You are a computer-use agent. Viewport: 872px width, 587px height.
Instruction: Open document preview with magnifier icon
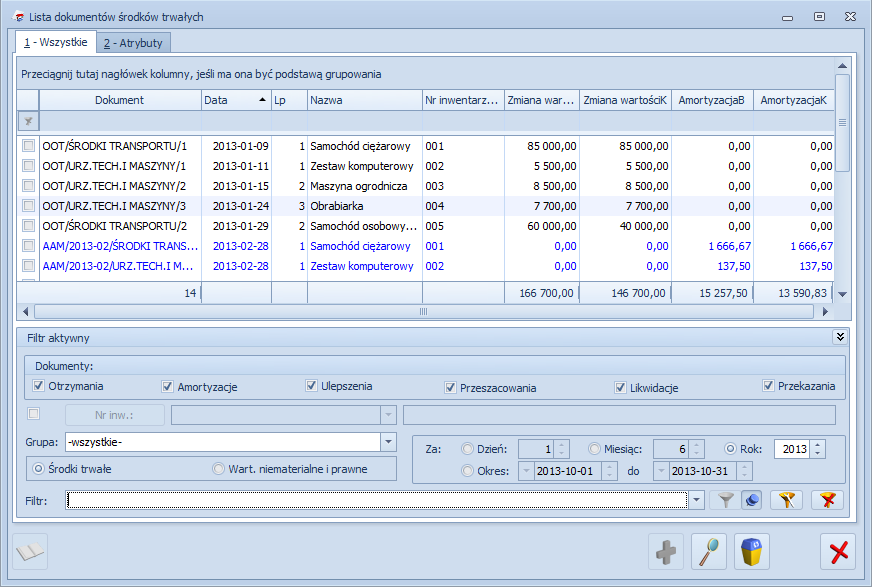(708, 552)
